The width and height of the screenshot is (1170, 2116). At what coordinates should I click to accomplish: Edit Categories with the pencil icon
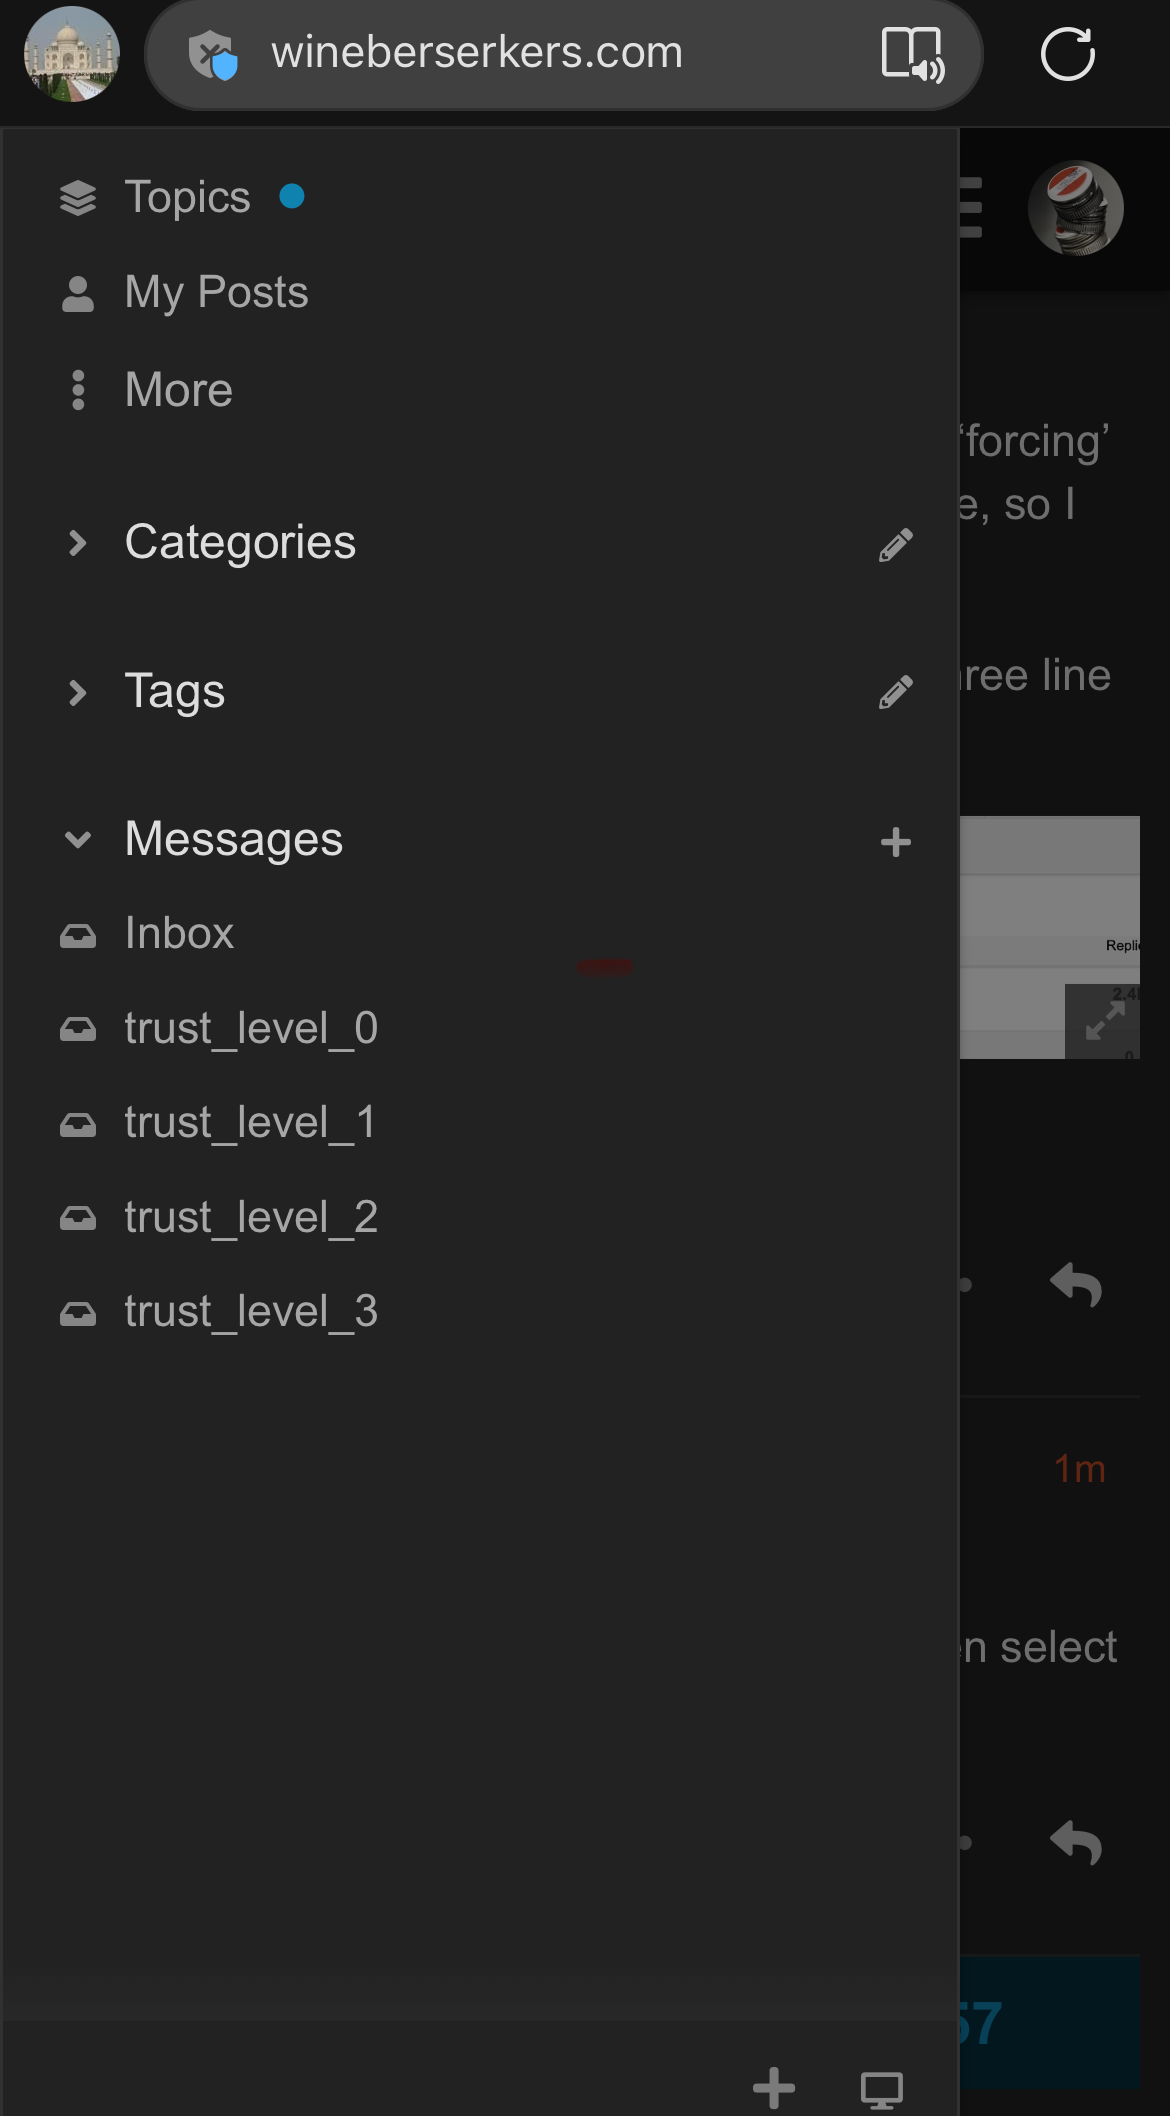pos(895,544)
